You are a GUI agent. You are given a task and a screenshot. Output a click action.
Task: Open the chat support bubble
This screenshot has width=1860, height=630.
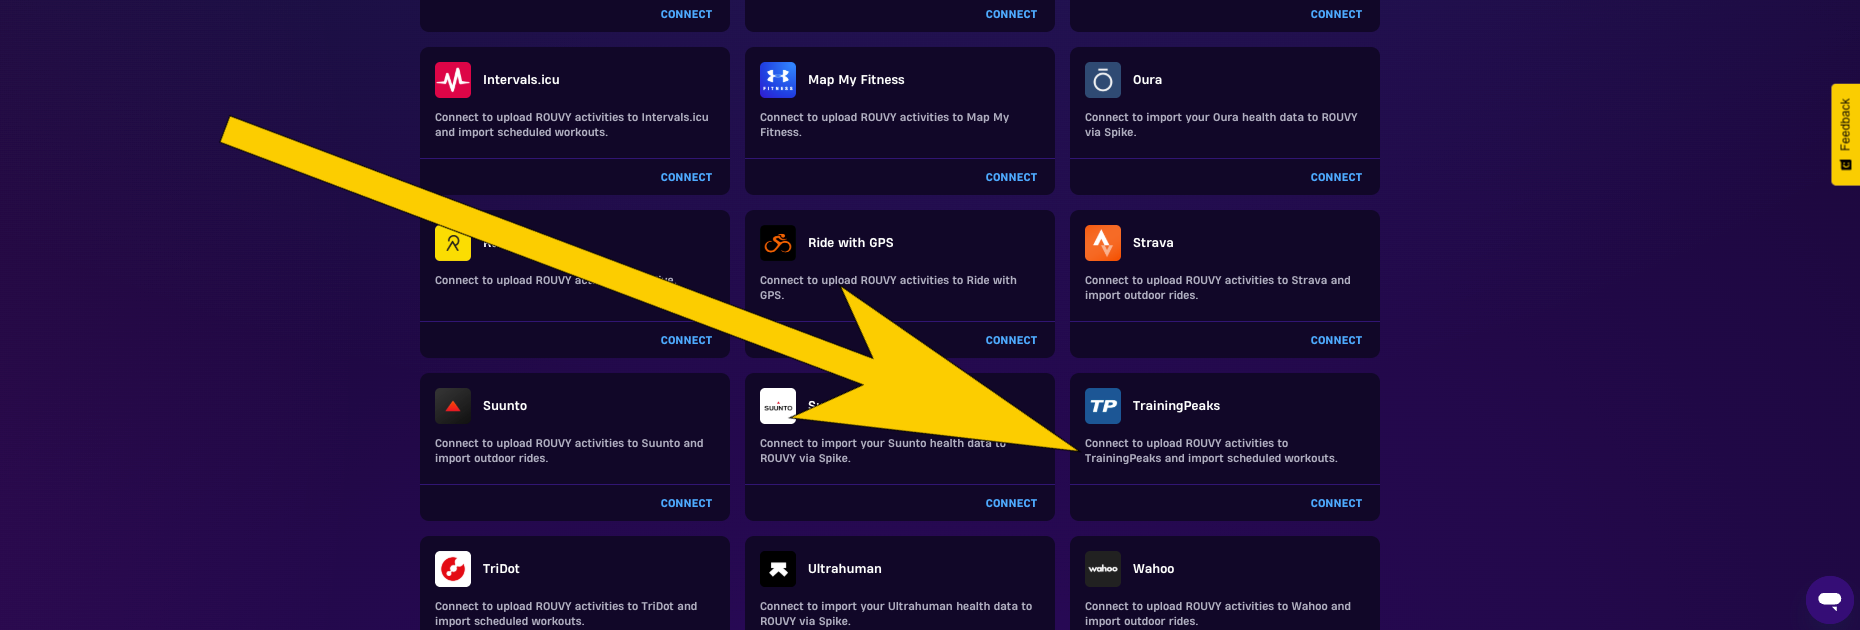pyautogui.click(x=1830, y=600)
